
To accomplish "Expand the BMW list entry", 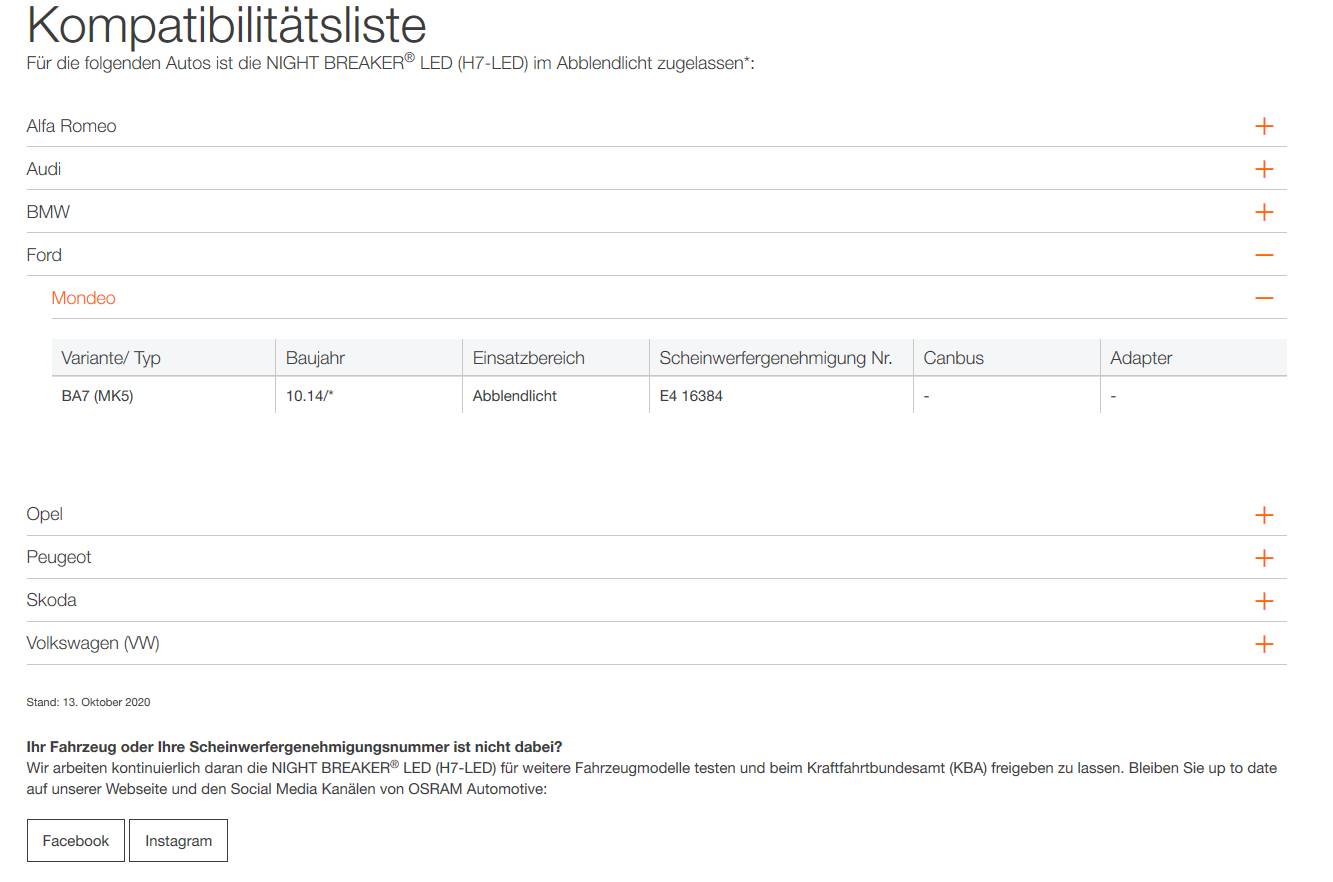I will point(48,212).
